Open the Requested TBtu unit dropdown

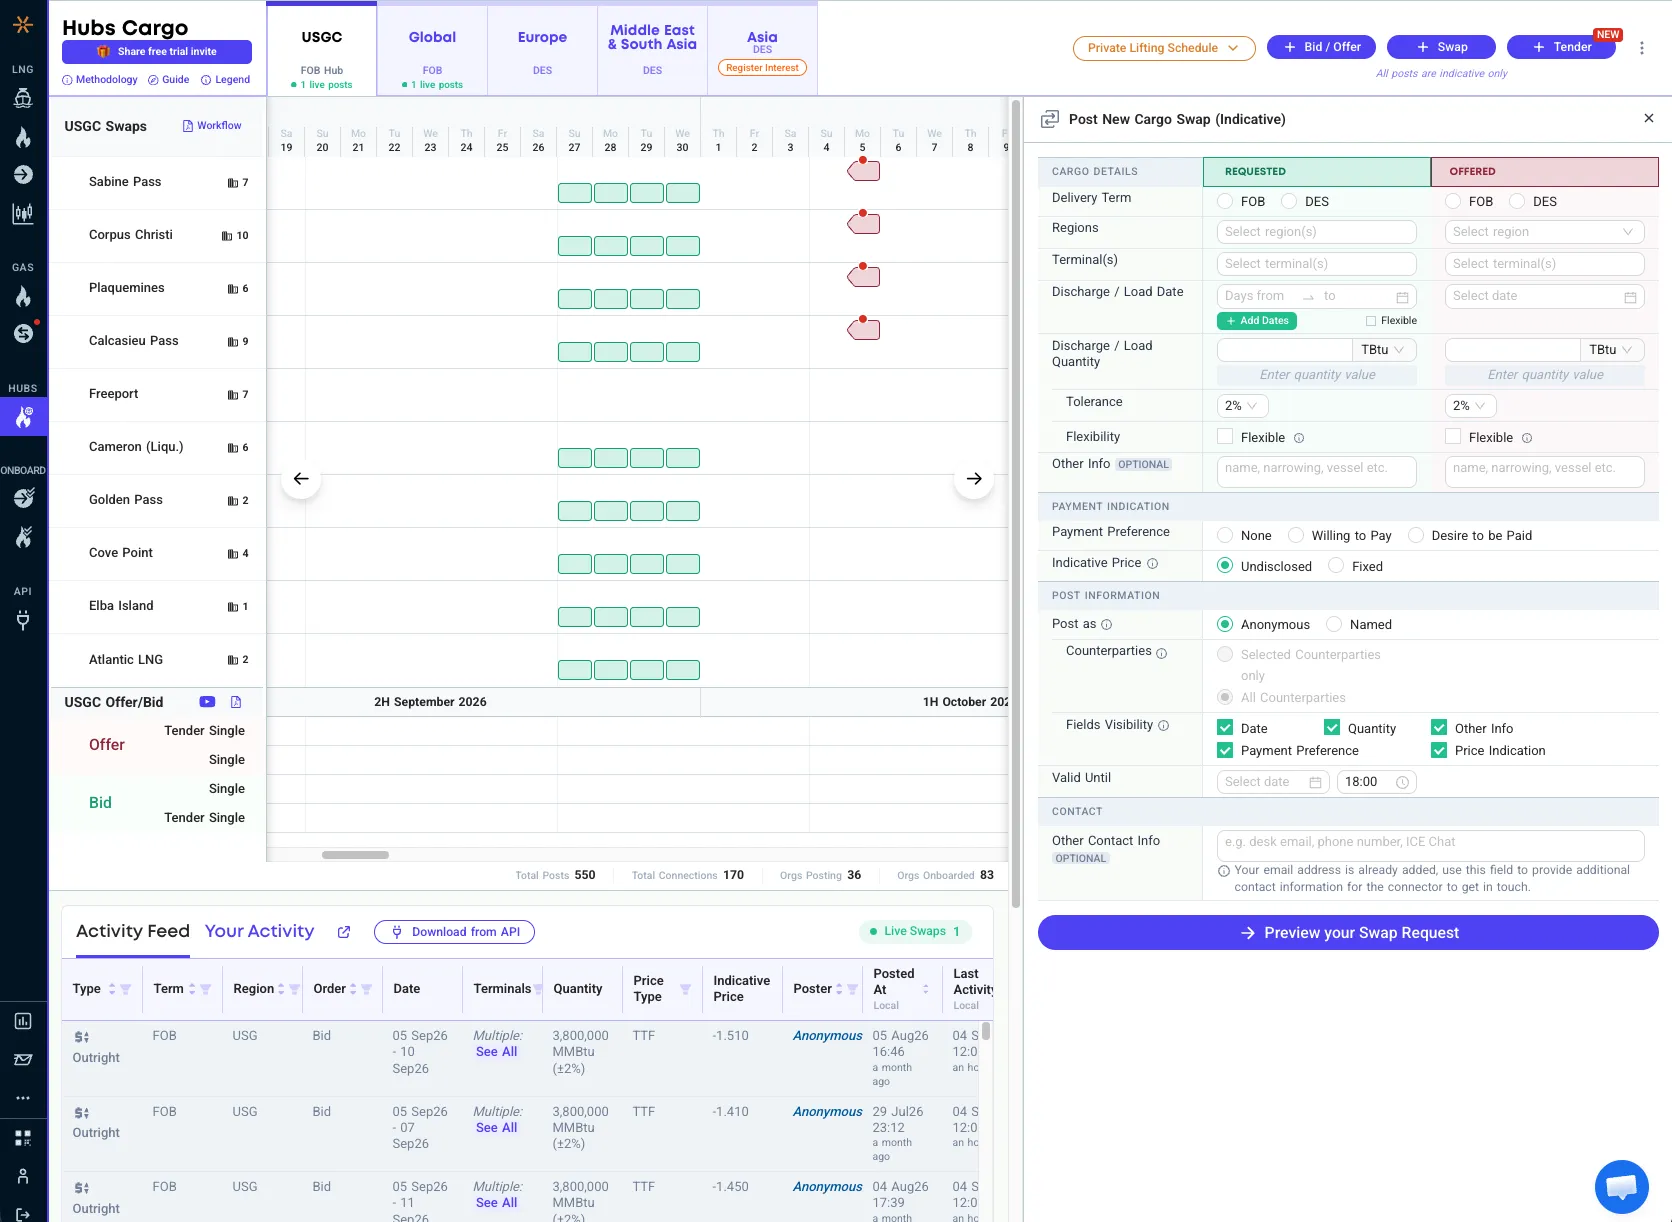tap(1384, 350)
